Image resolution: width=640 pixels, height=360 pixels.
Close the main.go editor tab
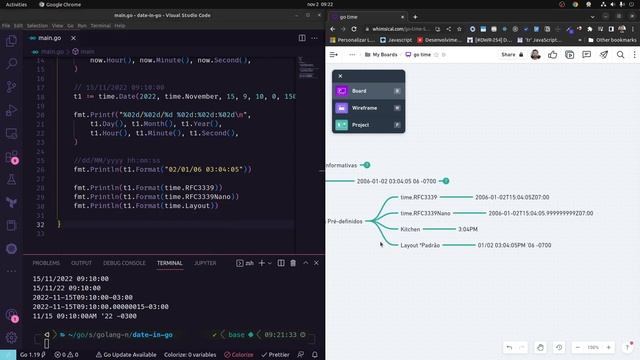tap(73, 38)
